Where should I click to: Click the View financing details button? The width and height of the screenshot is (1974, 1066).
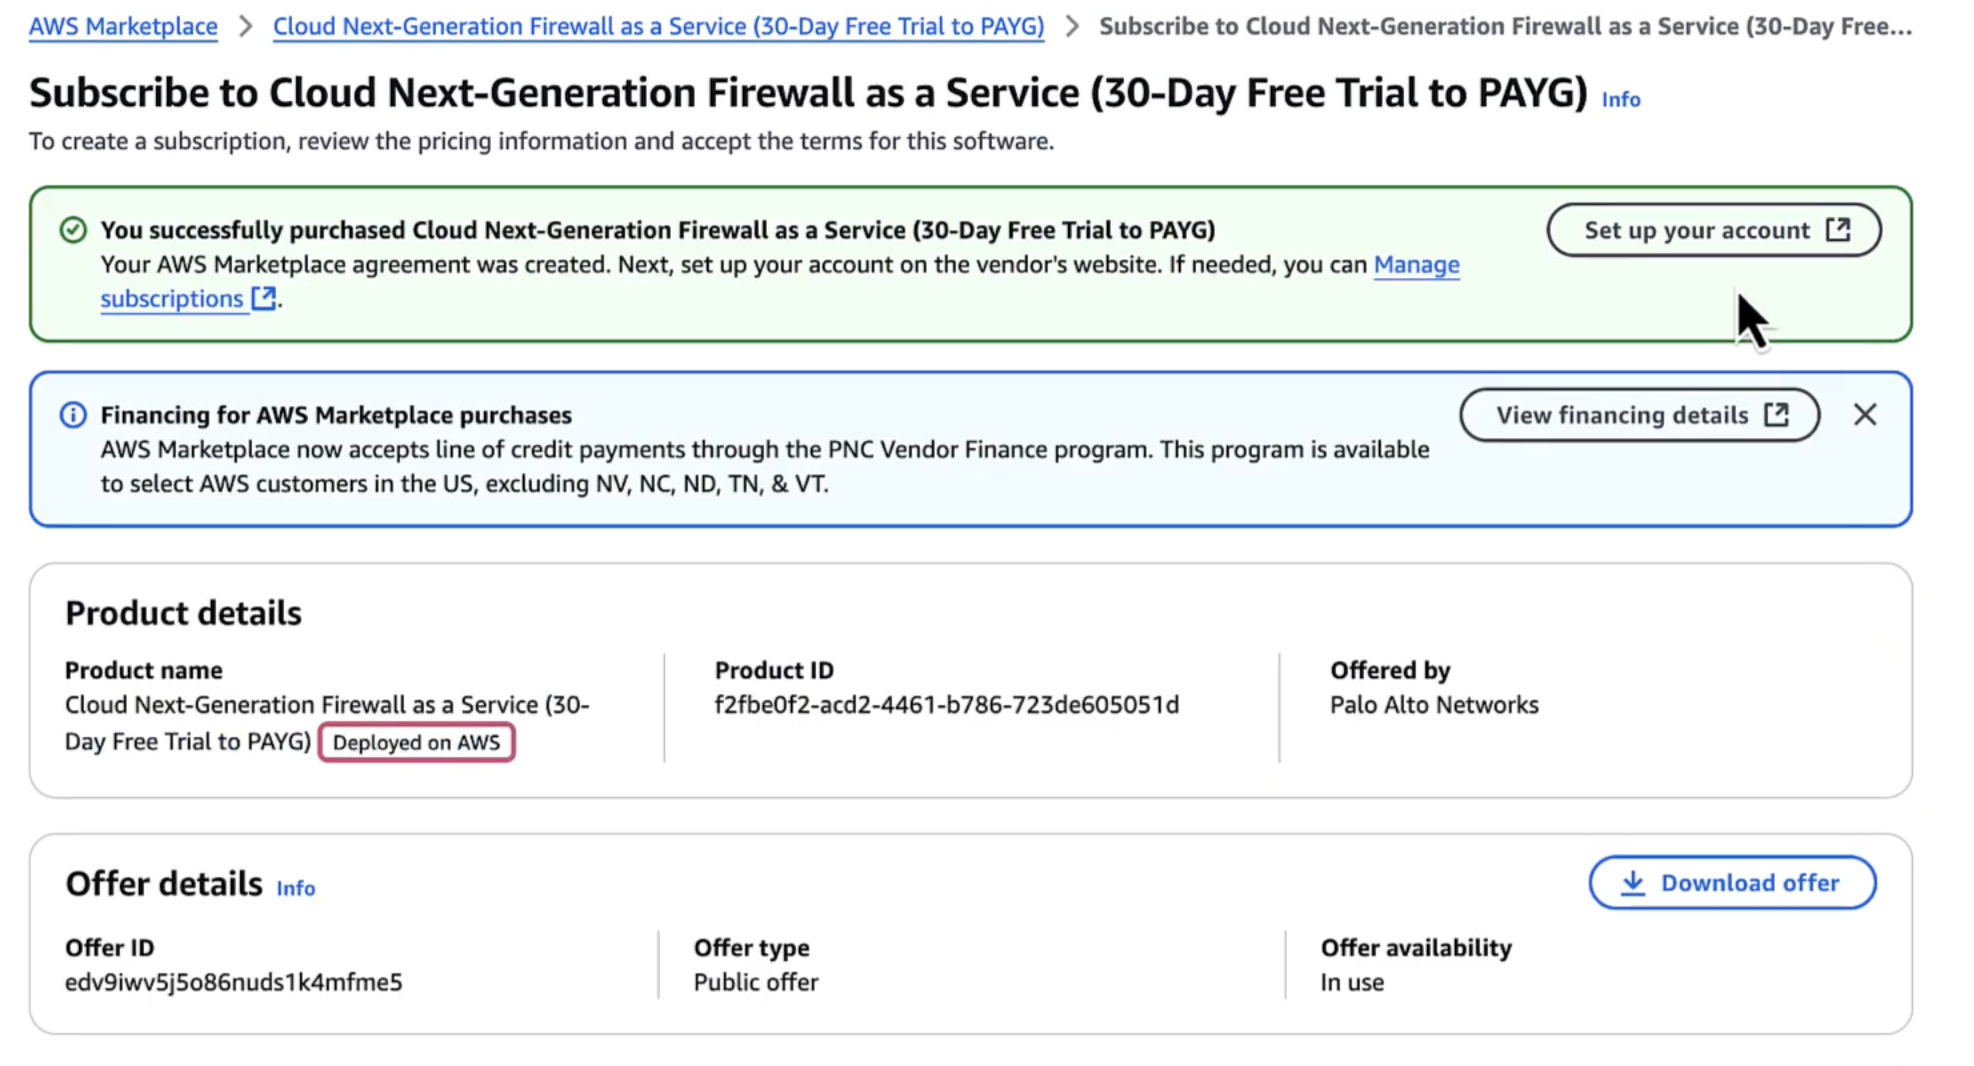pyautogui.click(x=1639, y=415)
